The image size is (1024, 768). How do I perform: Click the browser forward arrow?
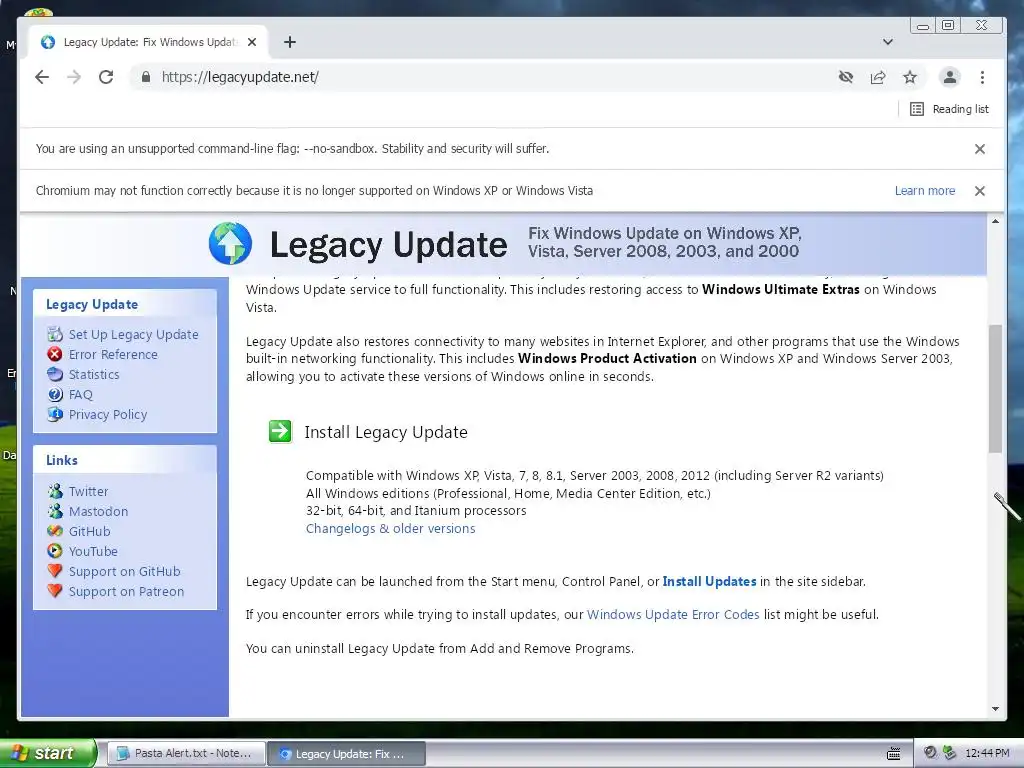pyautogui.click(x=74, y=77)
